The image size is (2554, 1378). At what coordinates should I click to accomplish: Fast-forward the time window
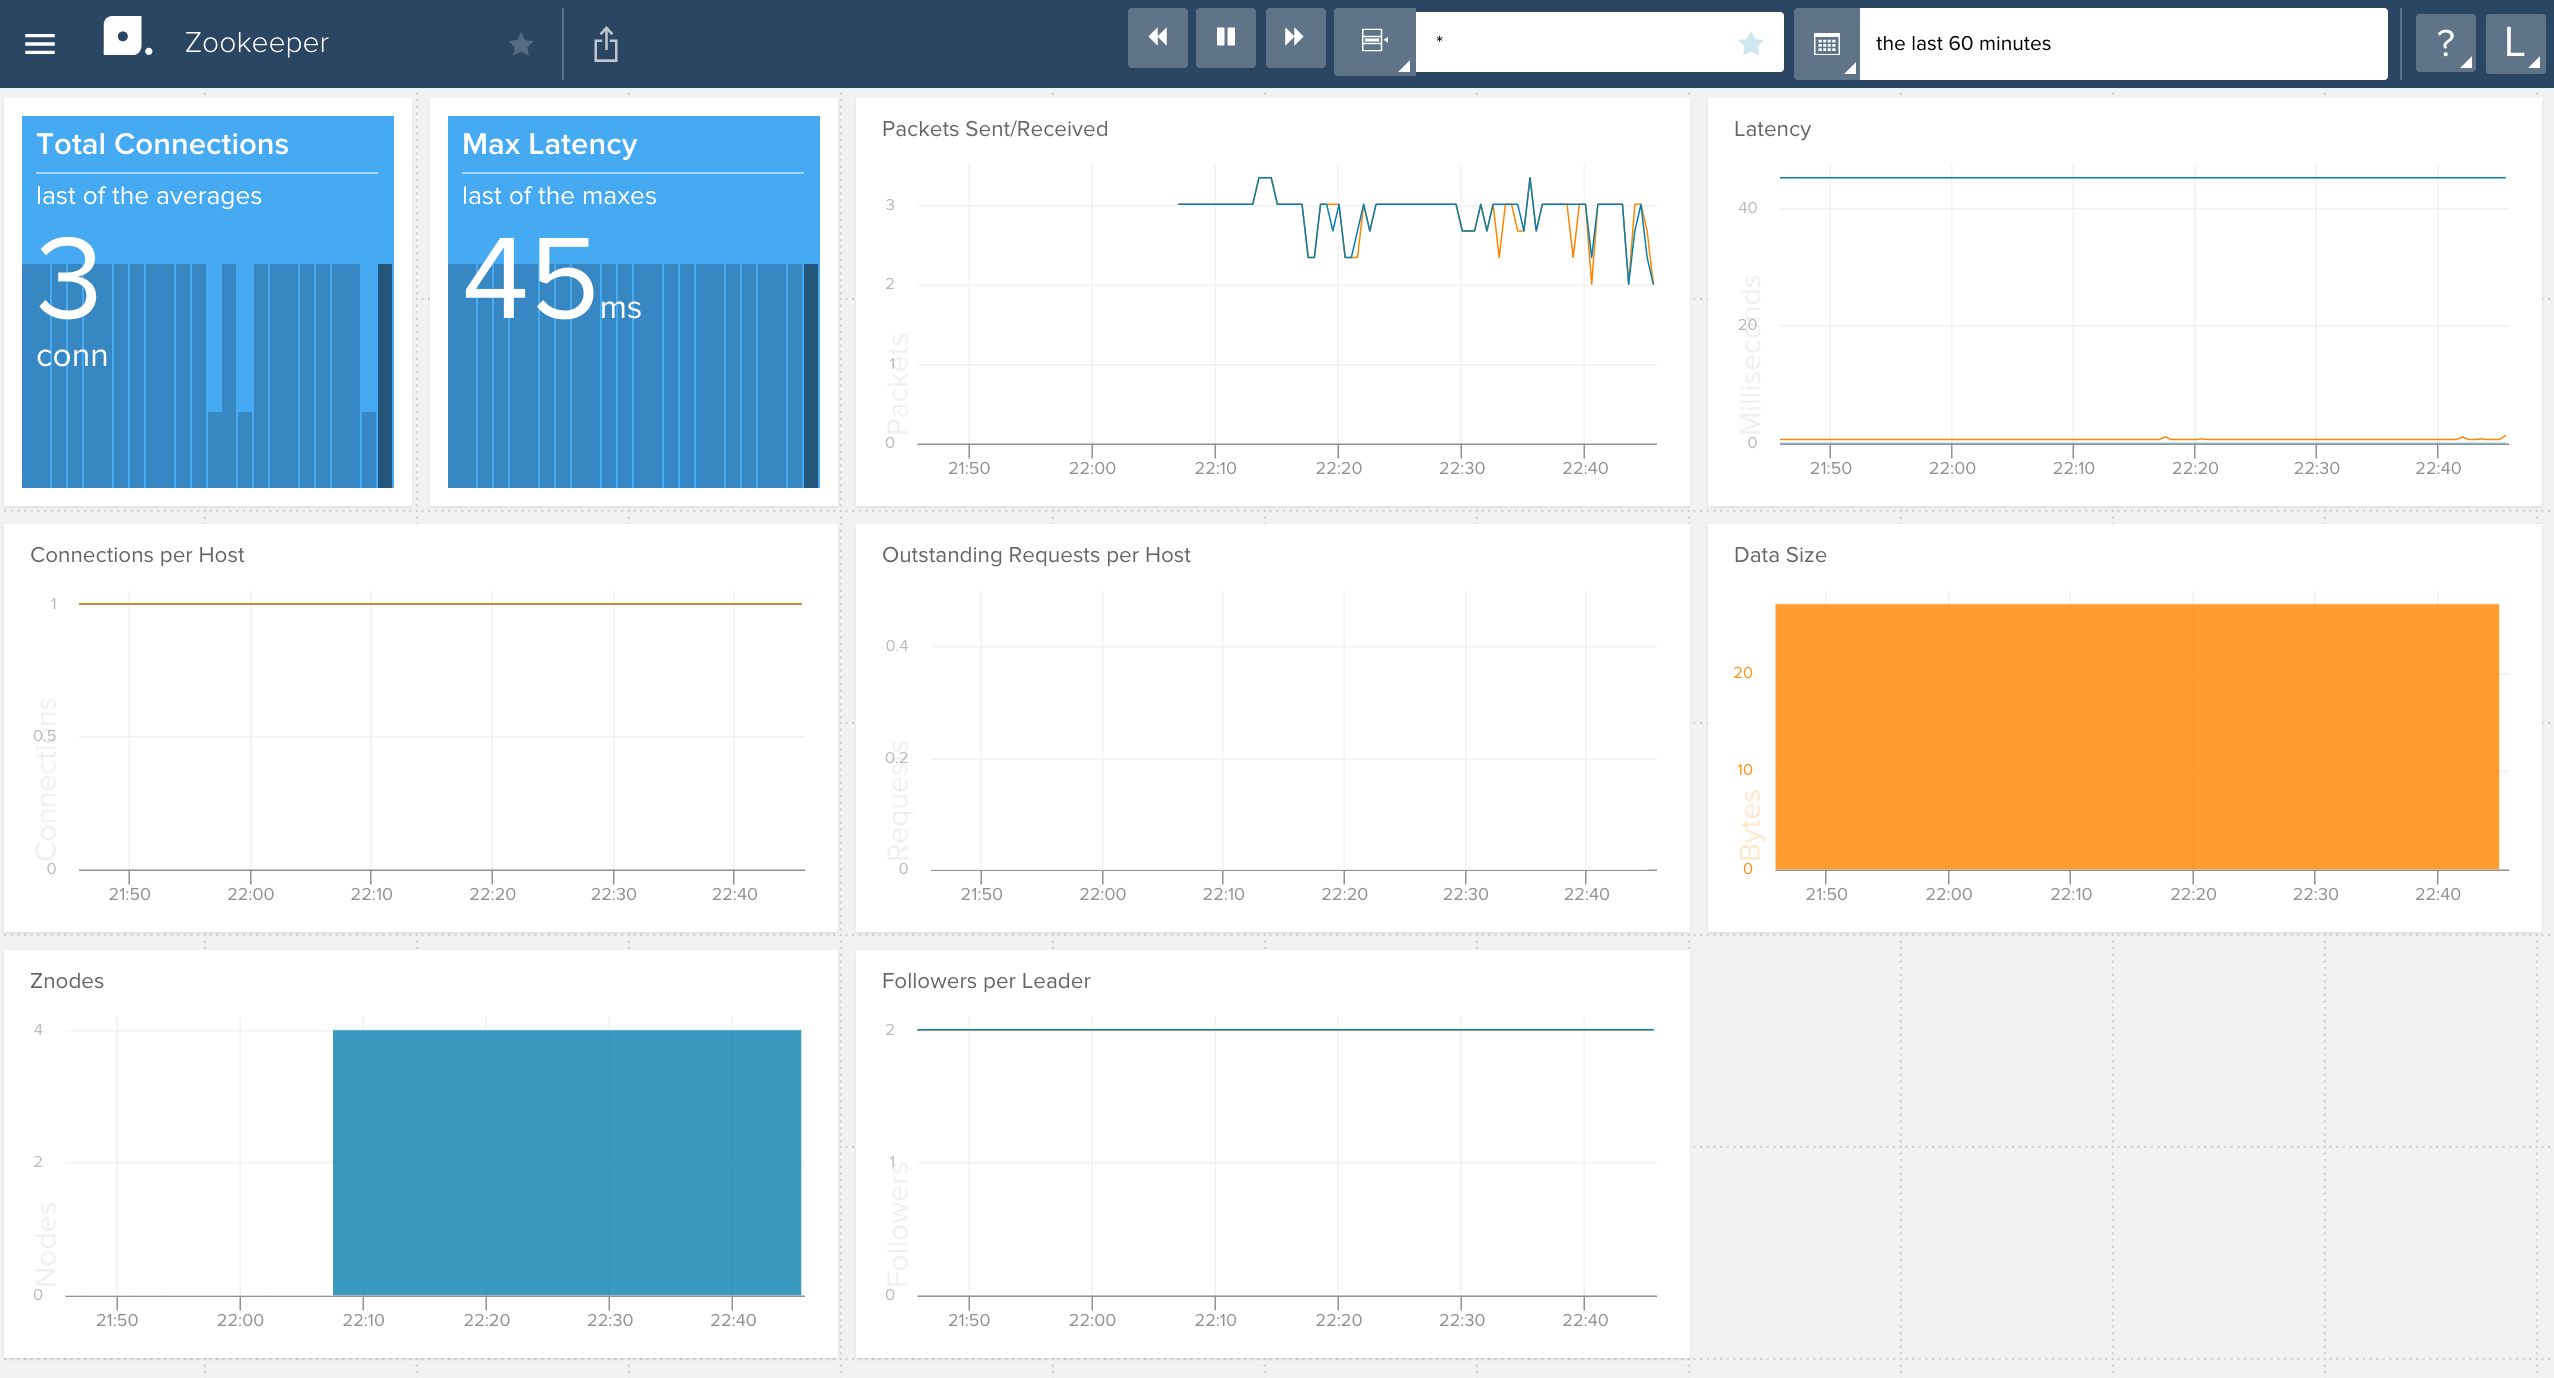tap(1295, 38)
